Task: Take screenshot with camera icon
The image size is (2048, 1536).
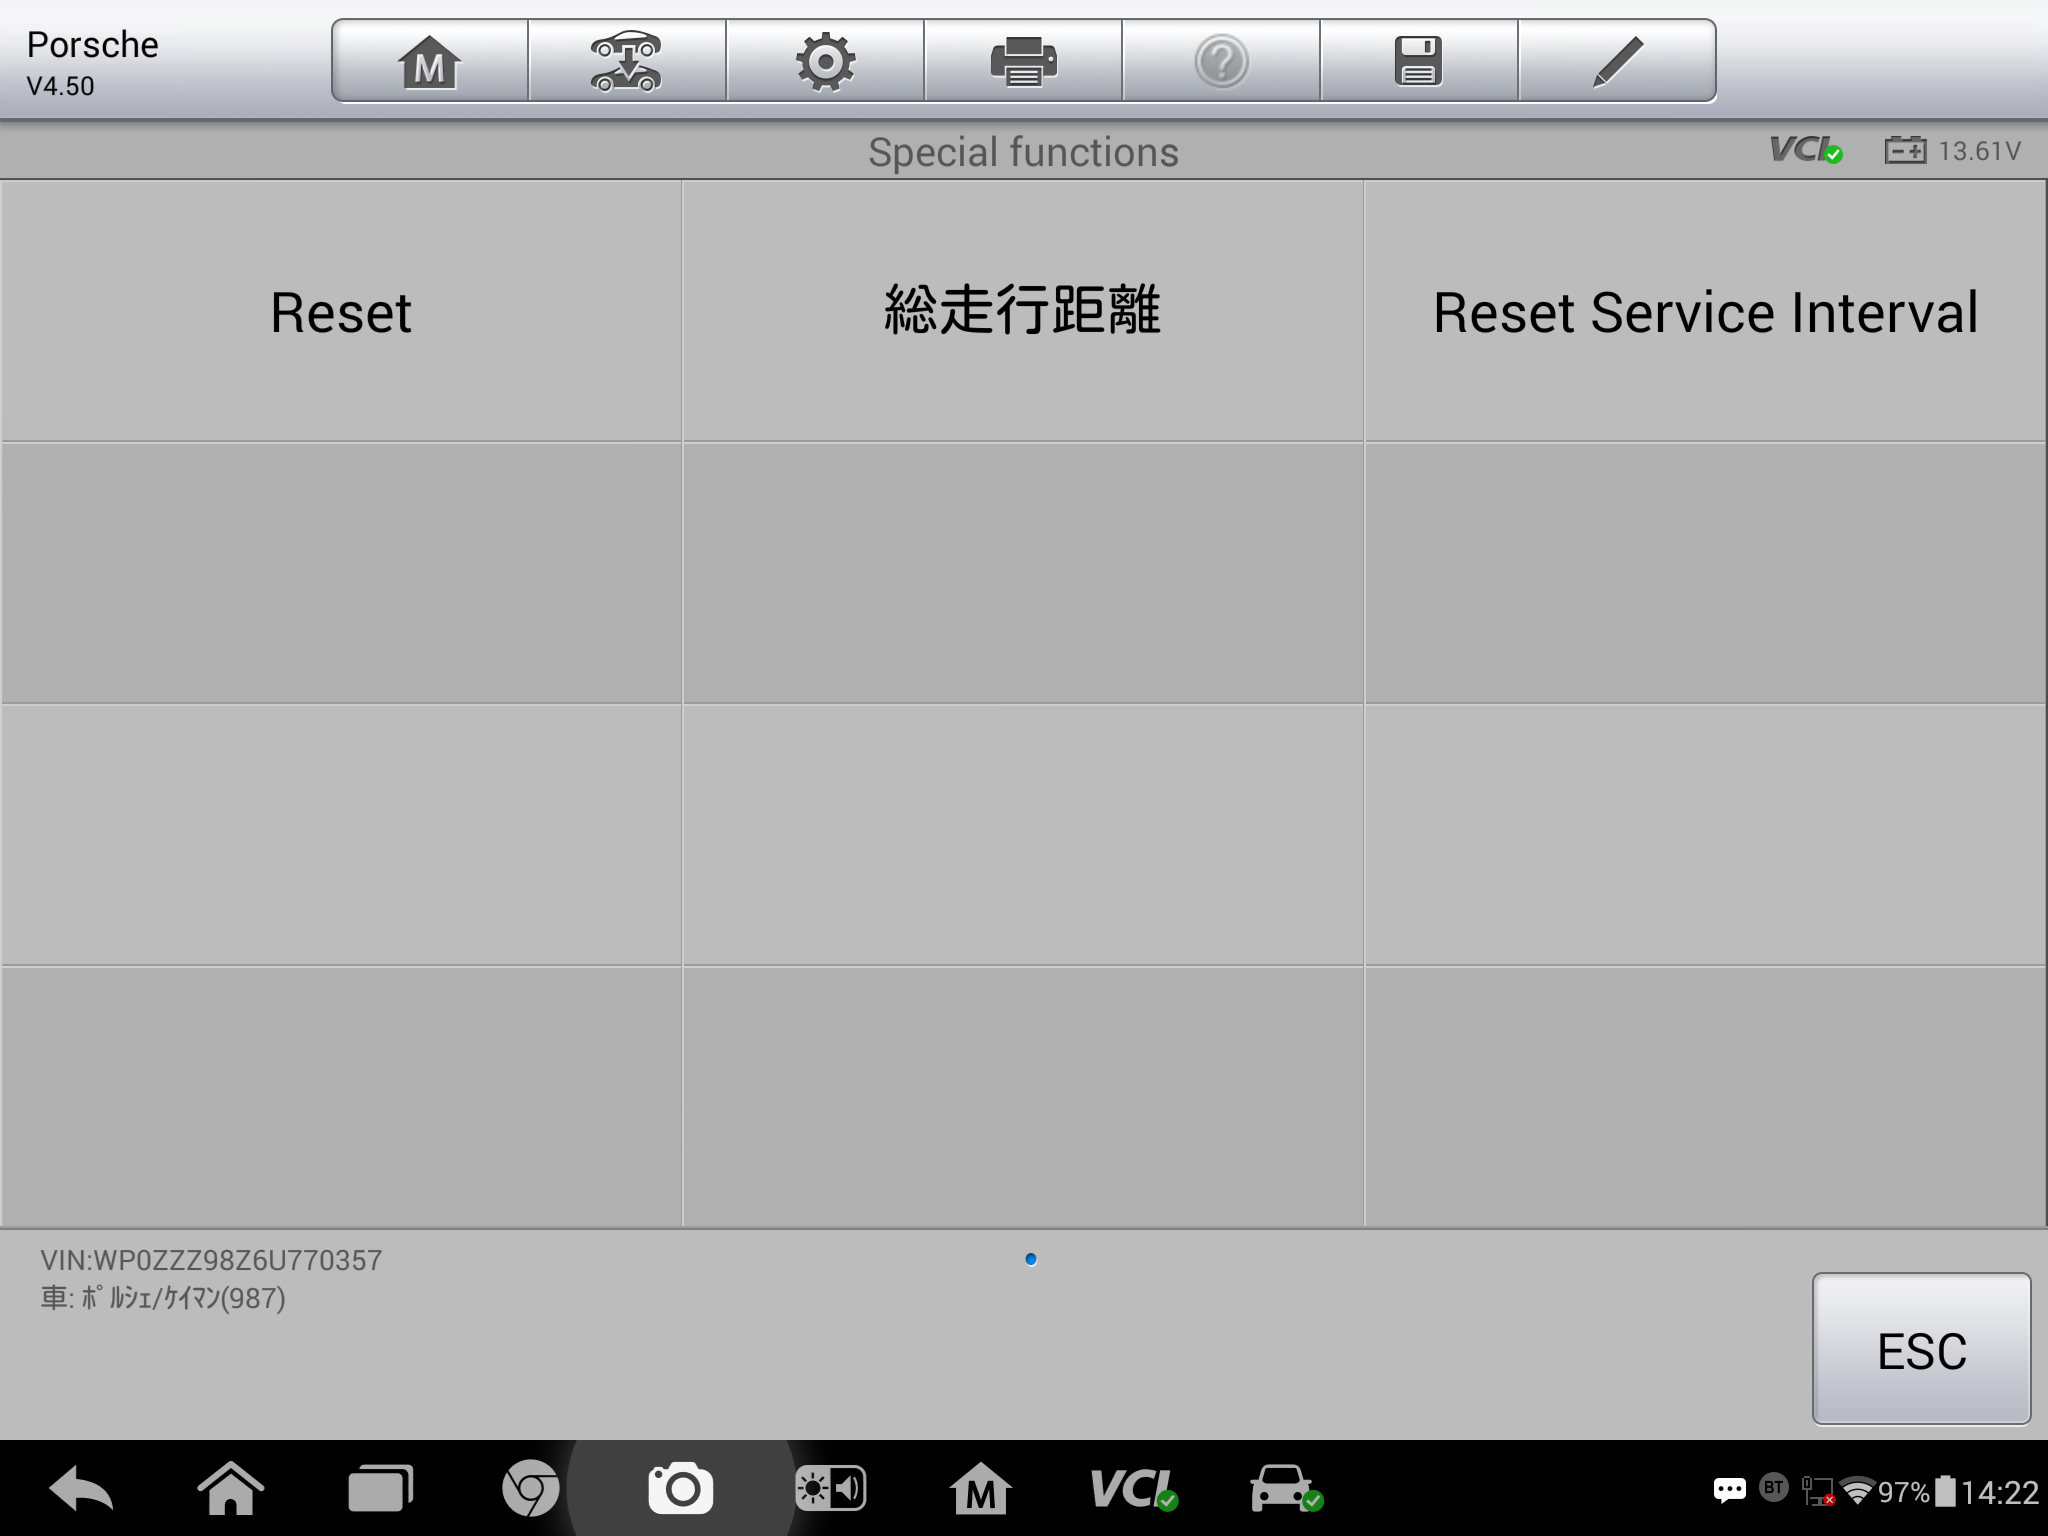Action: point(681,1489)
